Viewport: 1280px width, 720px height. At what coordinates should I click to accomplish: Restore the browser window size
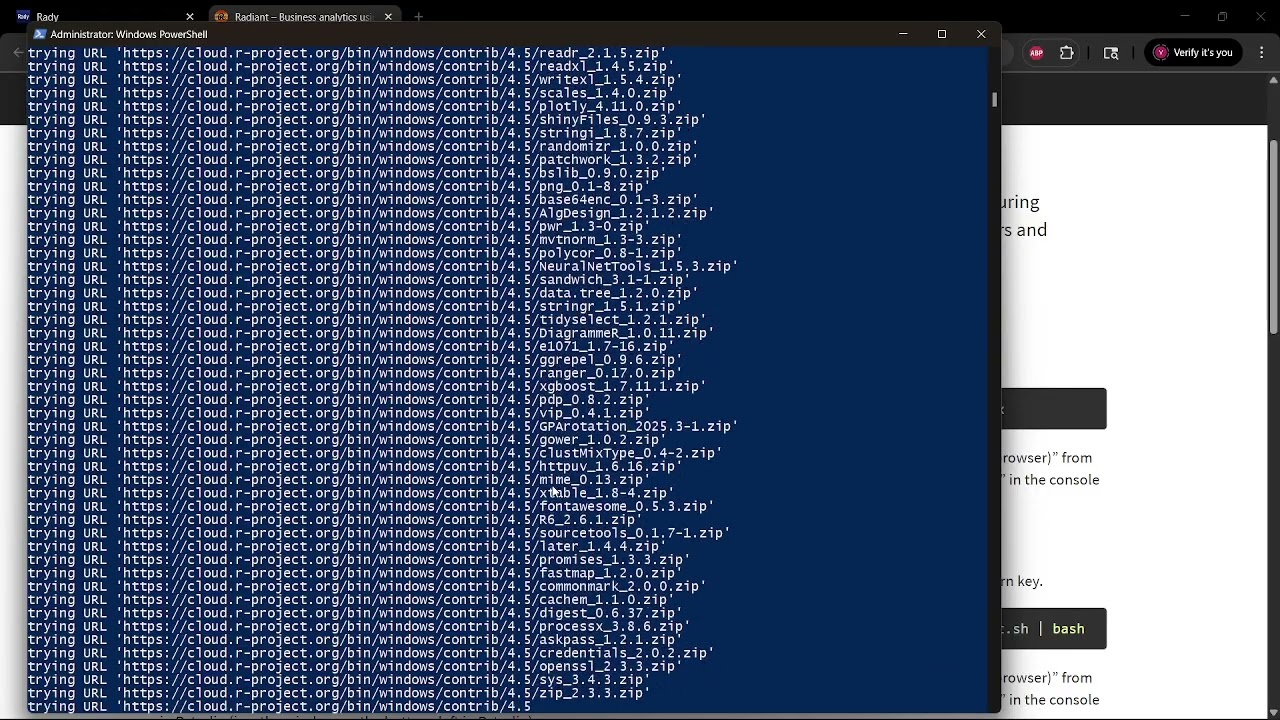coord(1222,17)
